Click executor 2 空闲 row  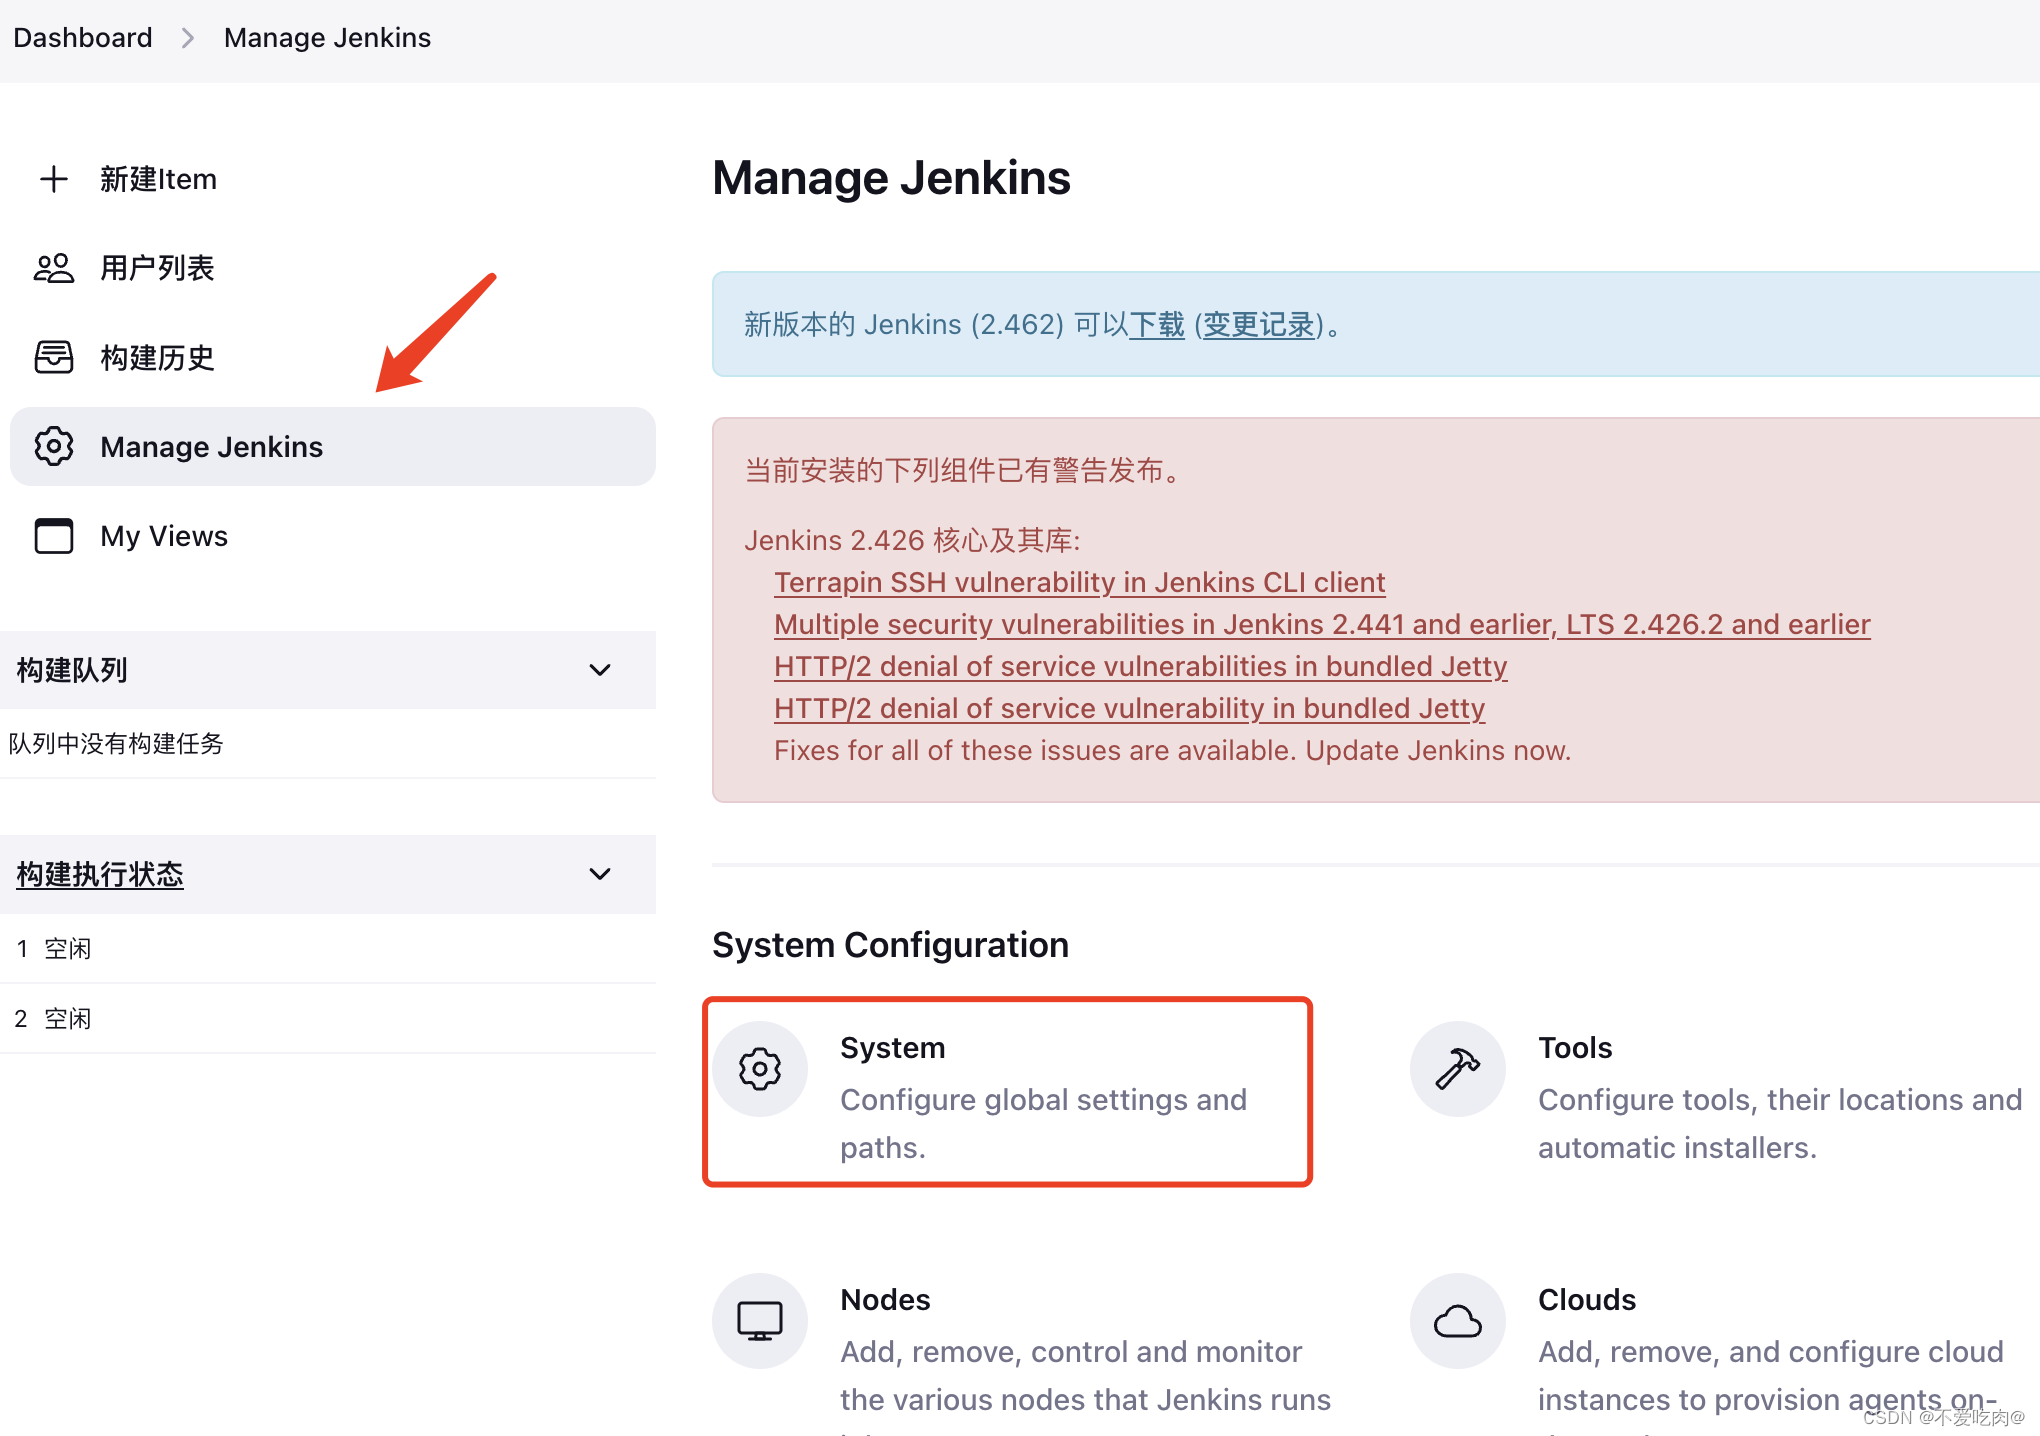328,1018
